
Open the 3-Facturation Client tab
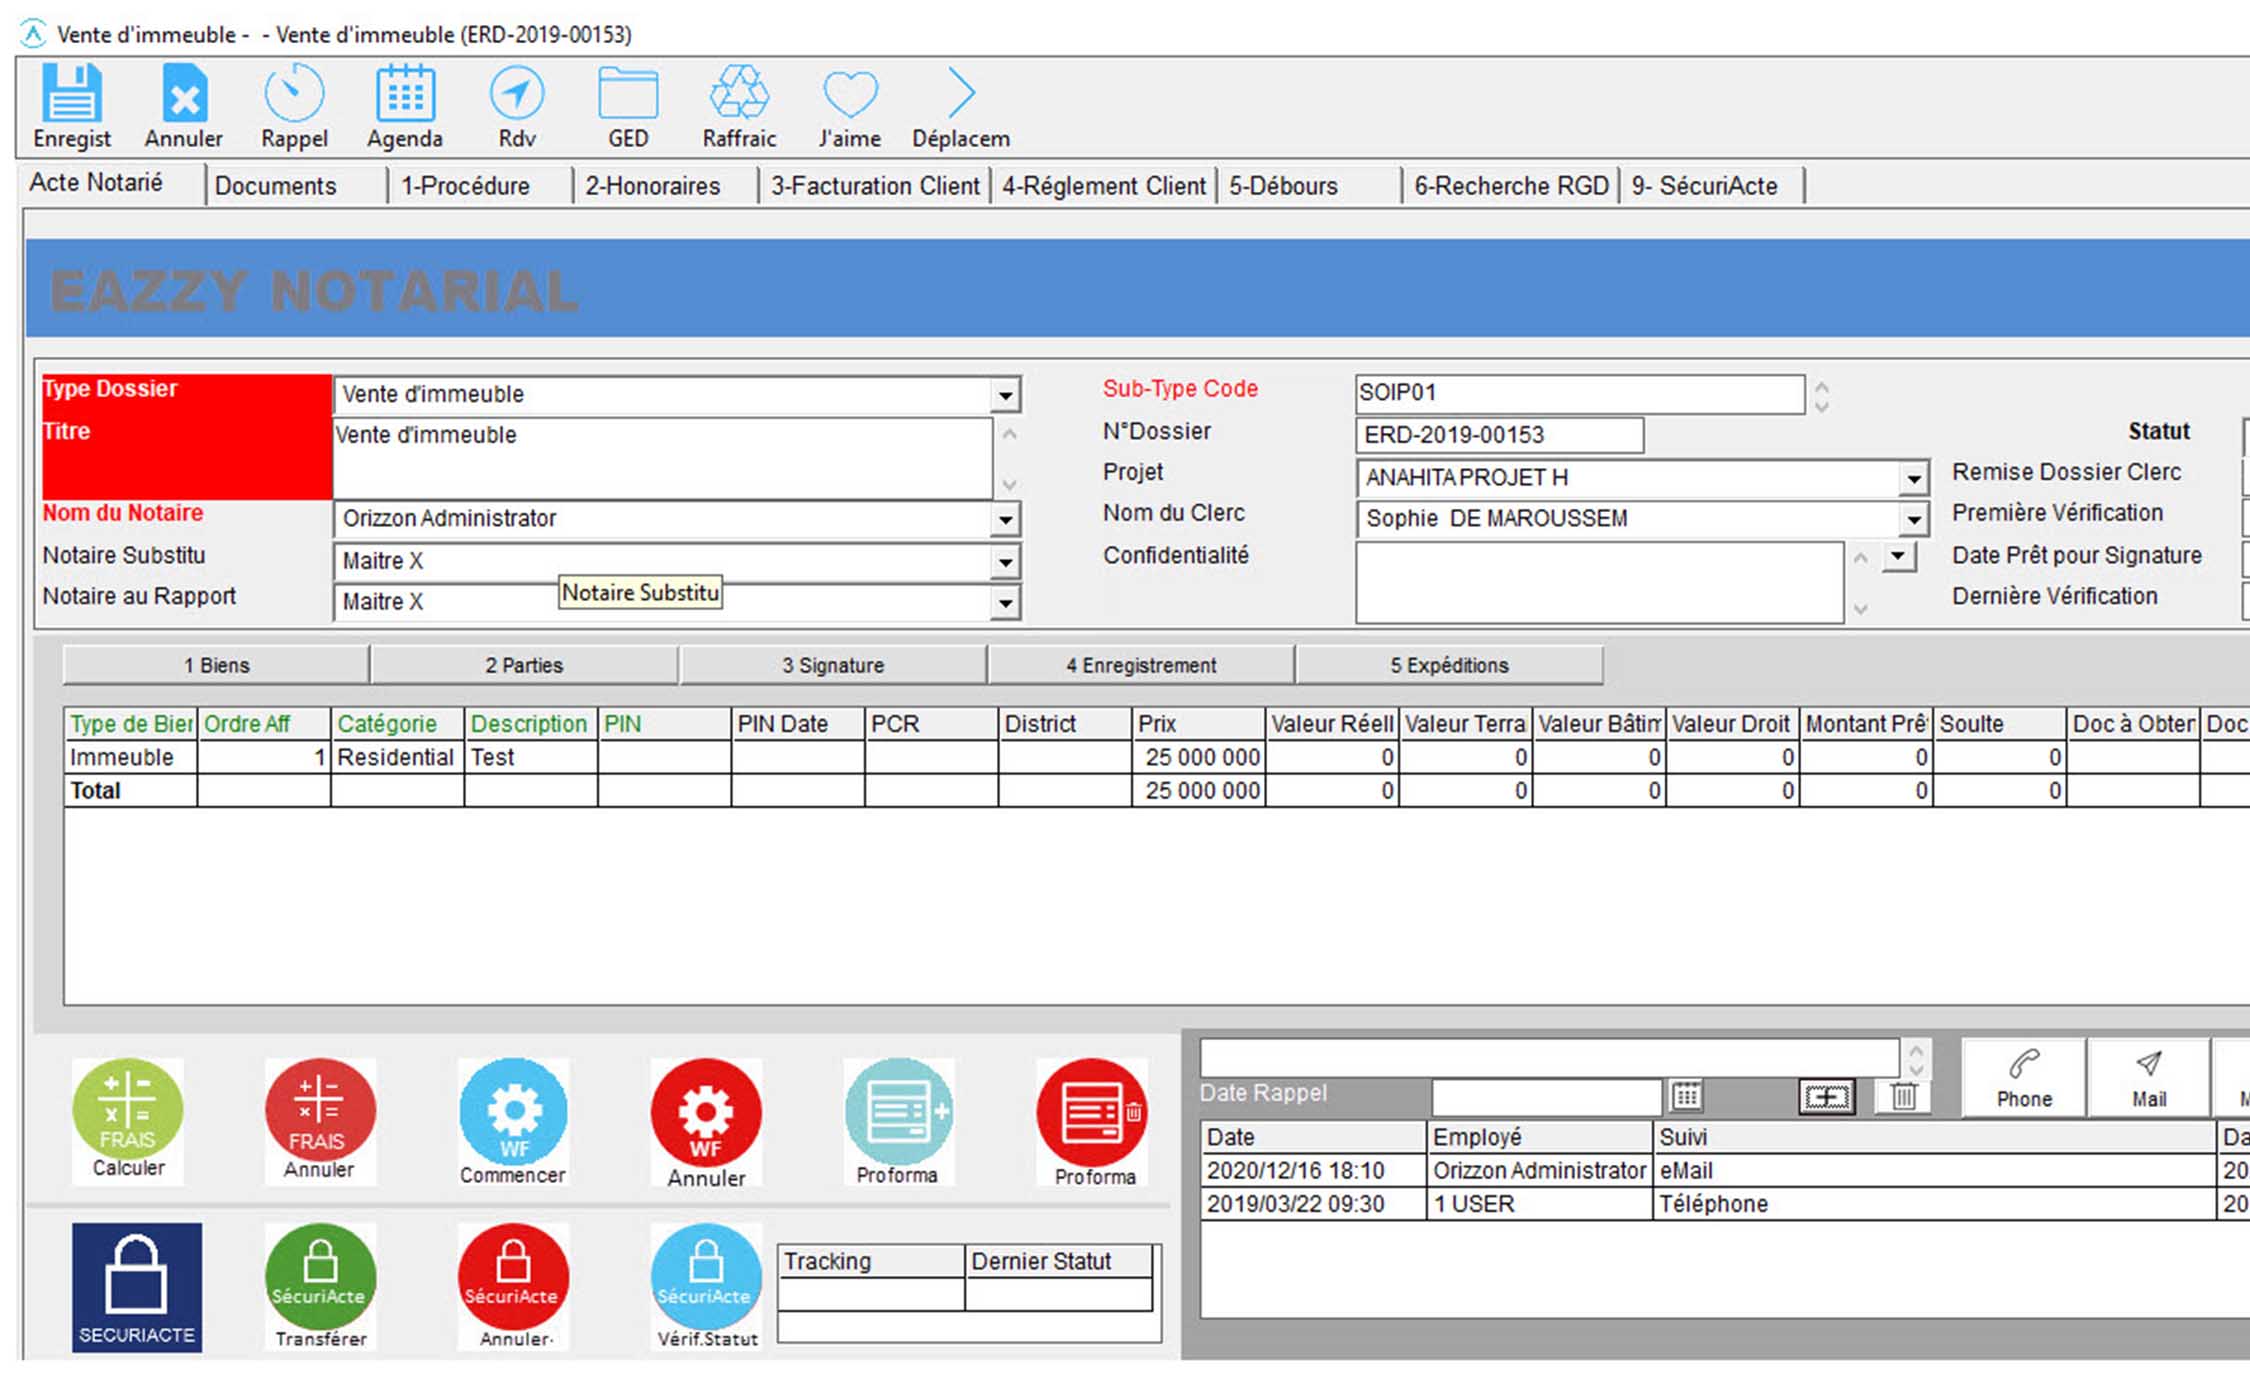[875, 186]
